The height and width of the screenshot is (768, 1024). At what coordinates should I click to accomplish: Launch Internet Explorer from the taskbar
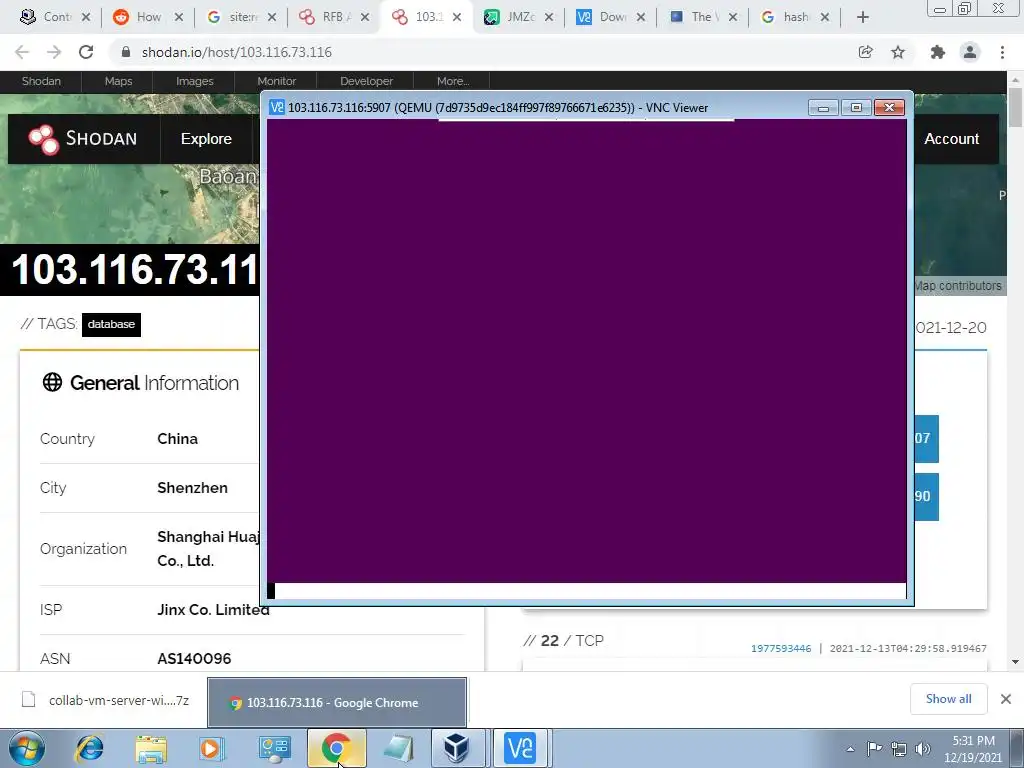[90, 748]
